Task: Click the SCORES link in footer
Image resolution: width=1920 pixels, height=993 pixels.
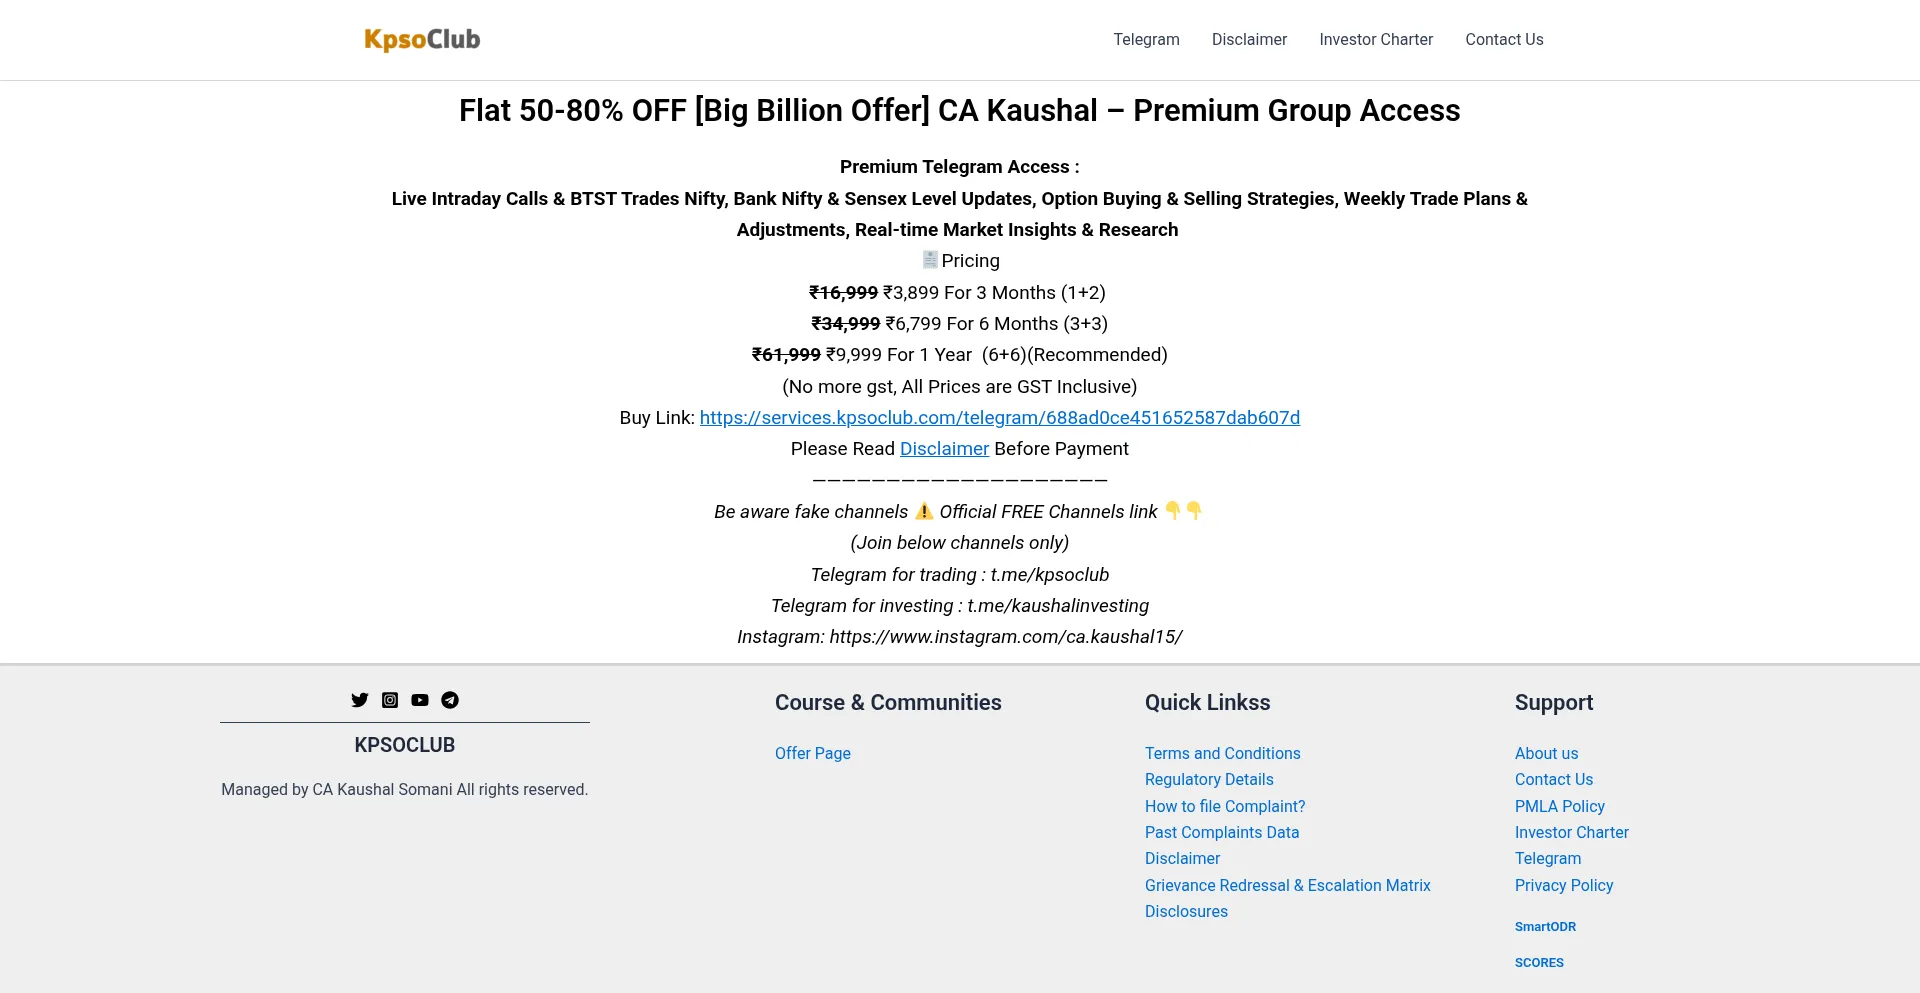Action: tap(1539, 963)
